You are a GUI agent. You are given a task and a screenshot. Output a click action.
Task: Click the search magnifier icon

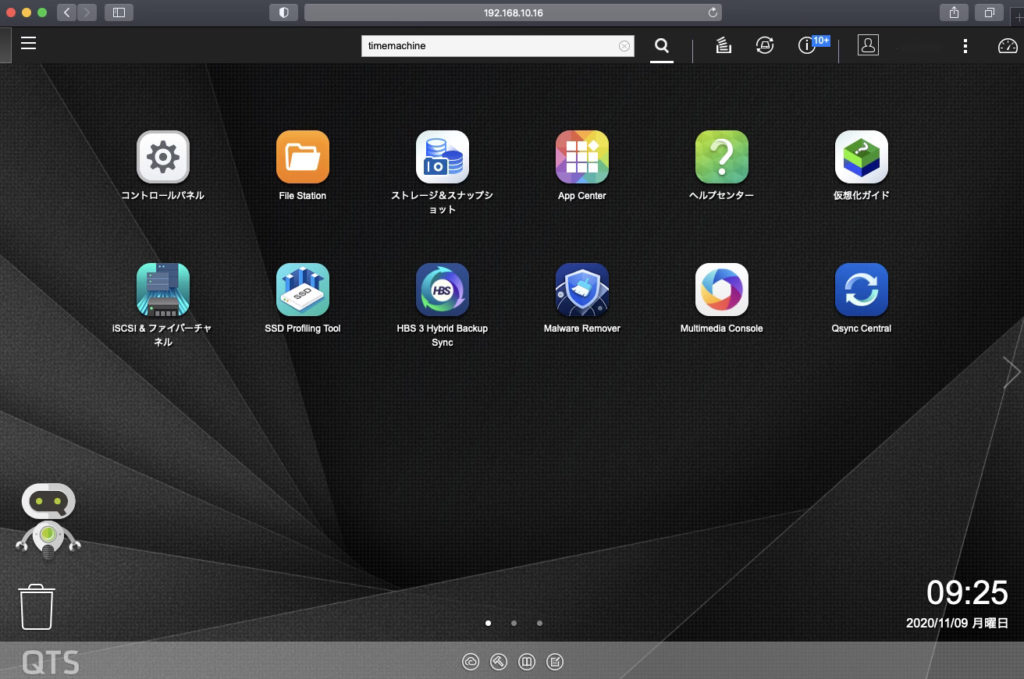tap(662, 46)
